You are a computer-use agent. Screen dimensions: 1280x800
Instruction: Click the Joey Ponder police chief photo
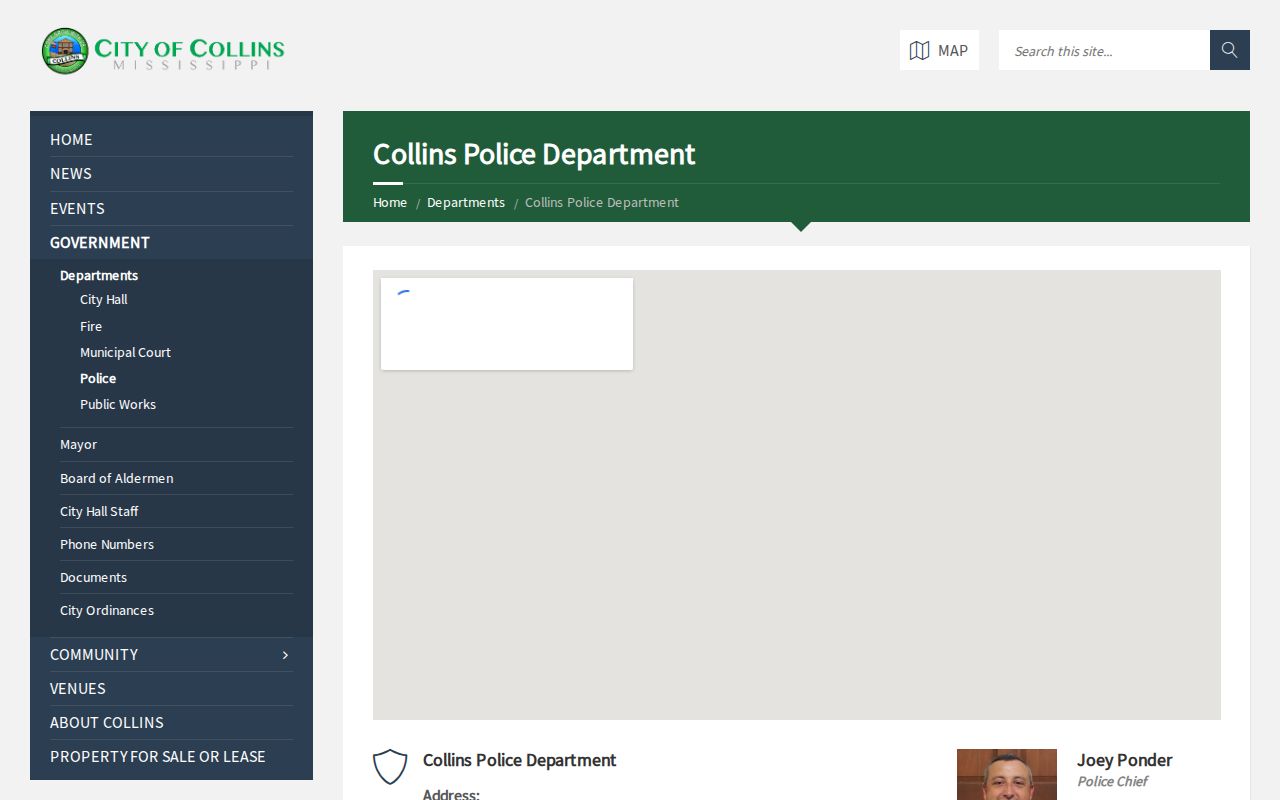[1007, 775]
